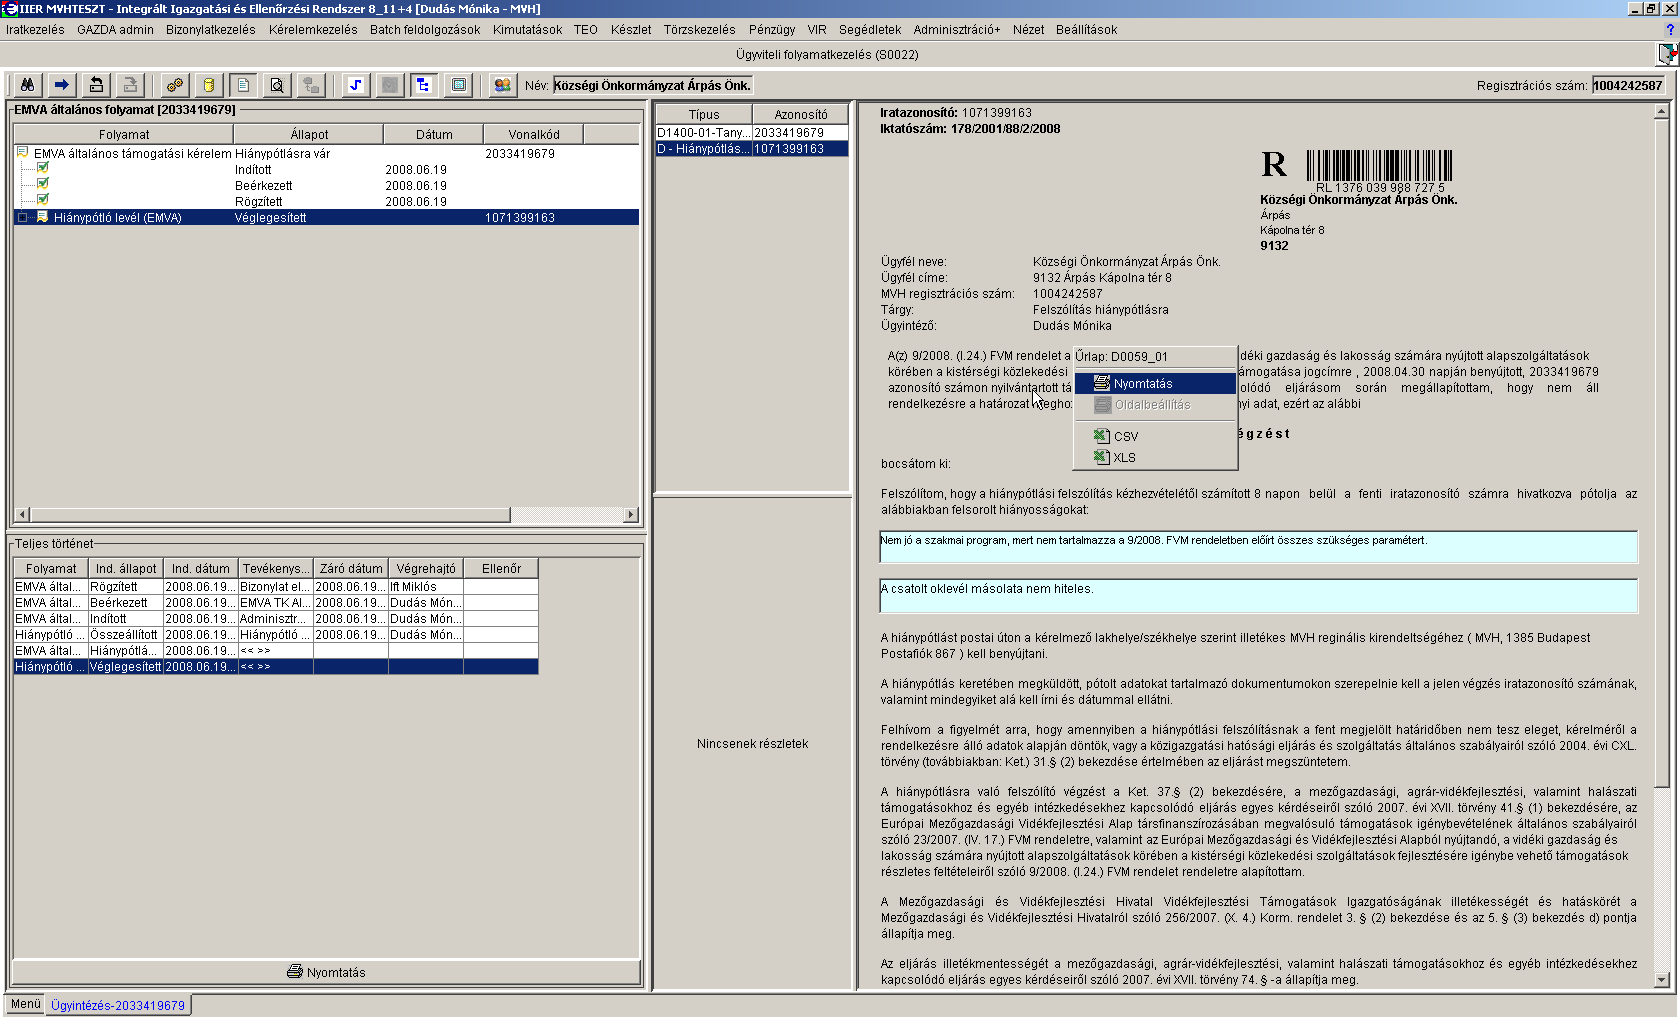This screenshot has height=1018, width=1680.
Task: Open the Bizonylatkezelés menu
Action: click(x=211, y=30)
